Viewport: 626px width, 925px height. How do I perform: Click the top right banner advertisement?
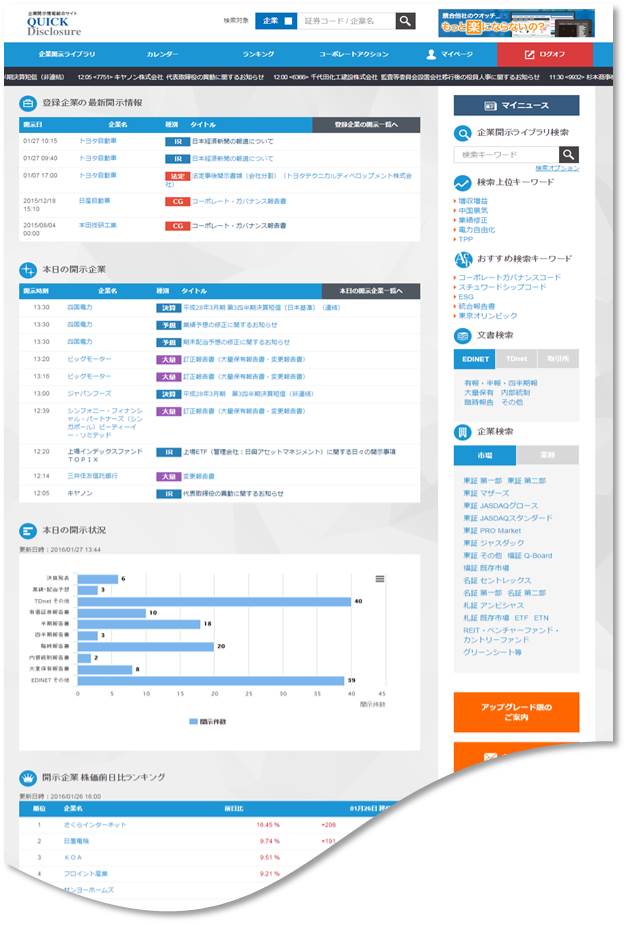click(516, 23)
